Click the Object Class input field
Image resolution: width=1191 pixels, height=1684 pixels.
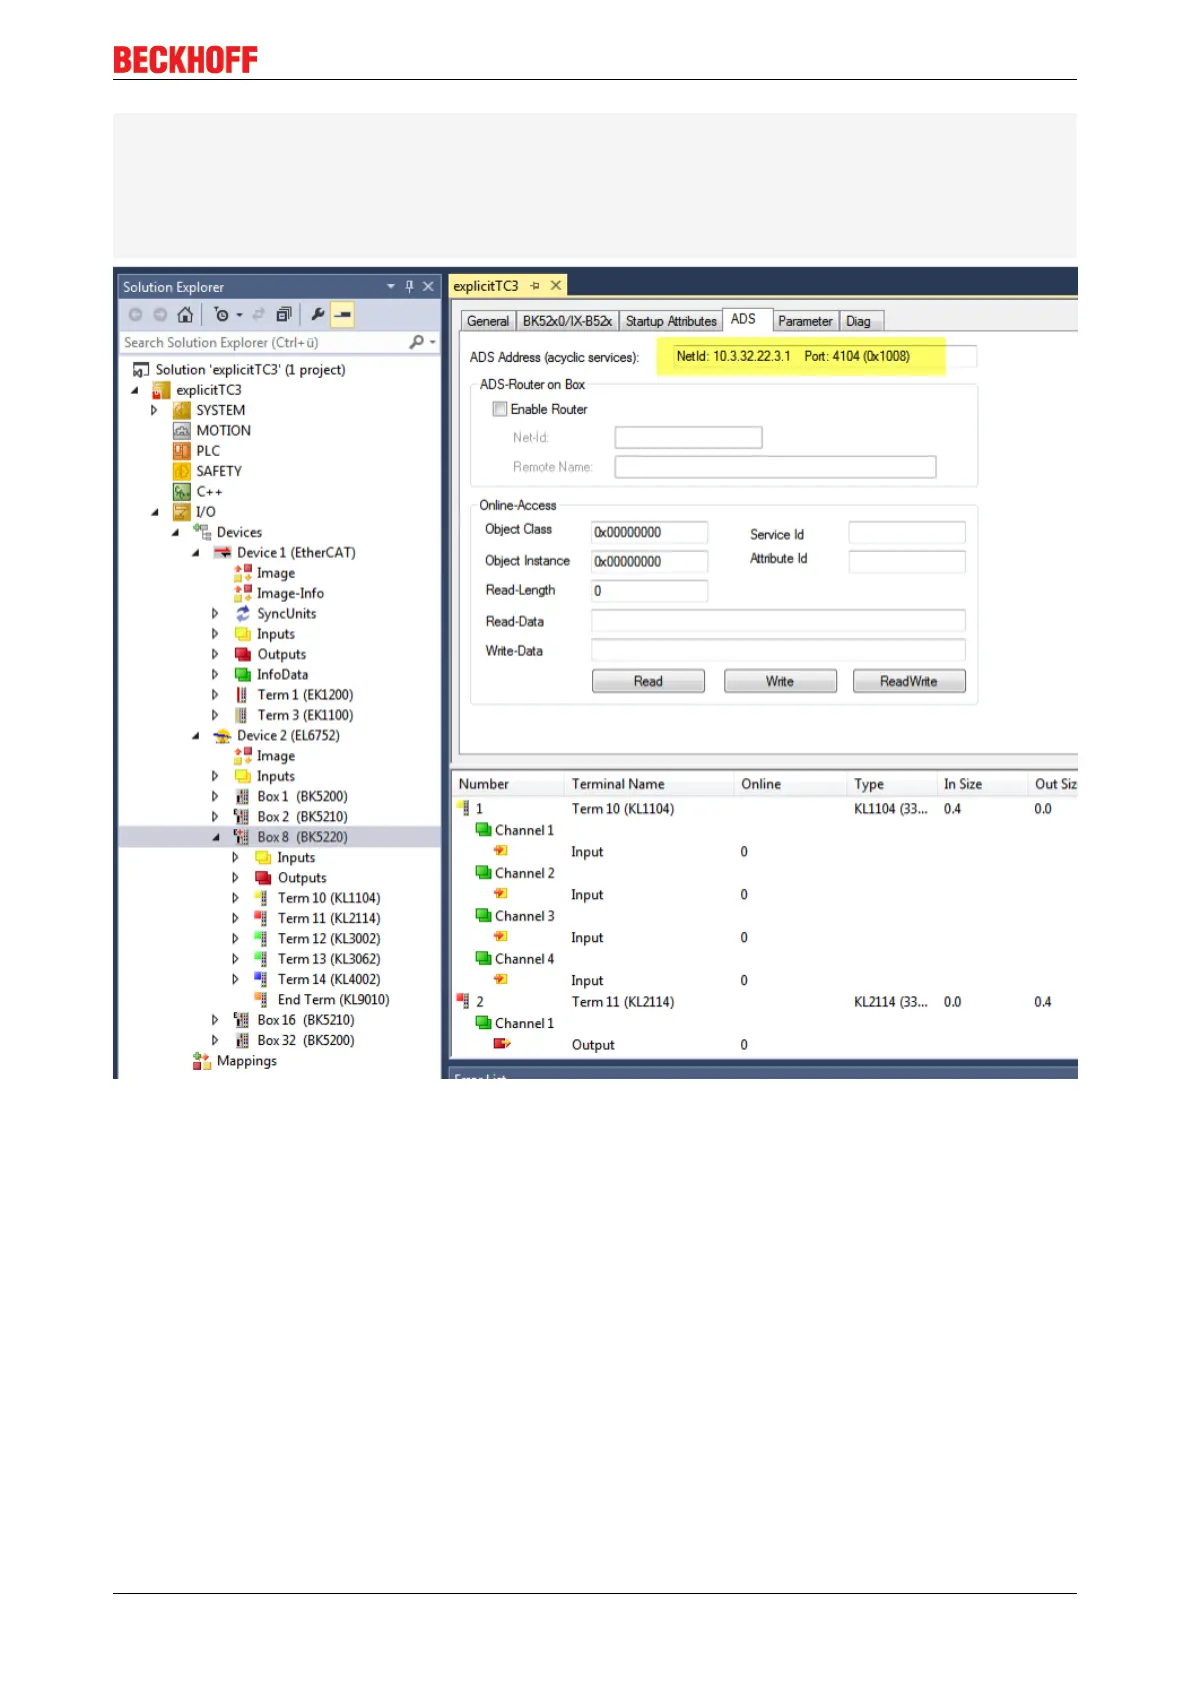click(x=649, y=532)
